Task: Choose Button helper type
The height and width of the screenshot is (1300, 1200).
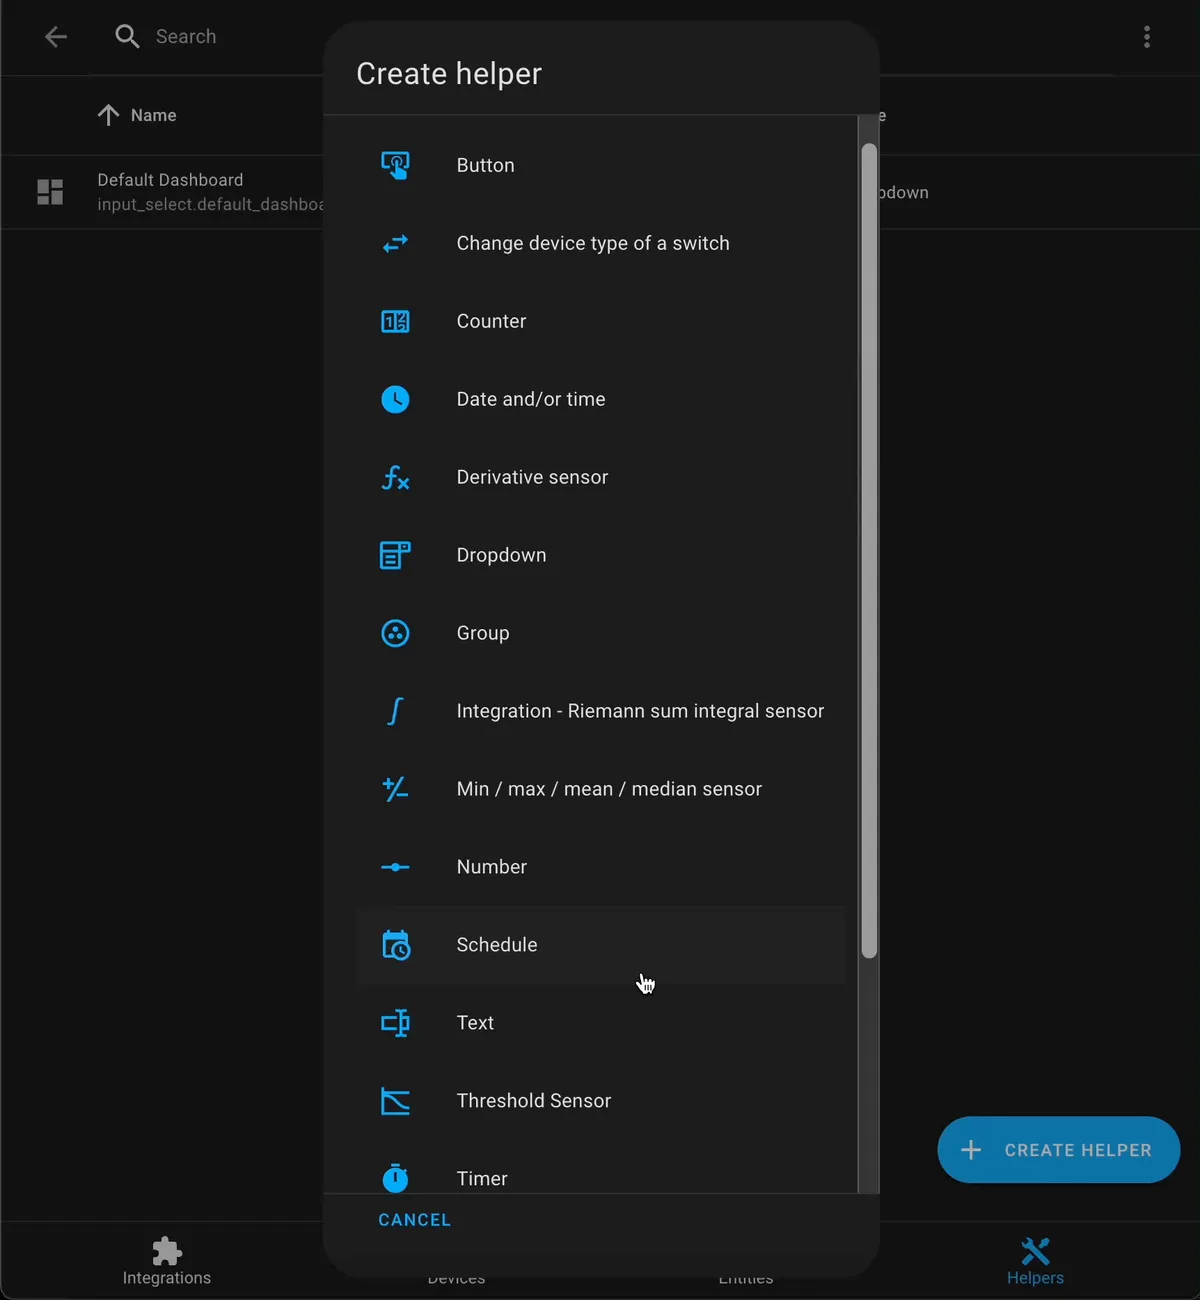Action: pyautogui.click(x=601, y=165)
